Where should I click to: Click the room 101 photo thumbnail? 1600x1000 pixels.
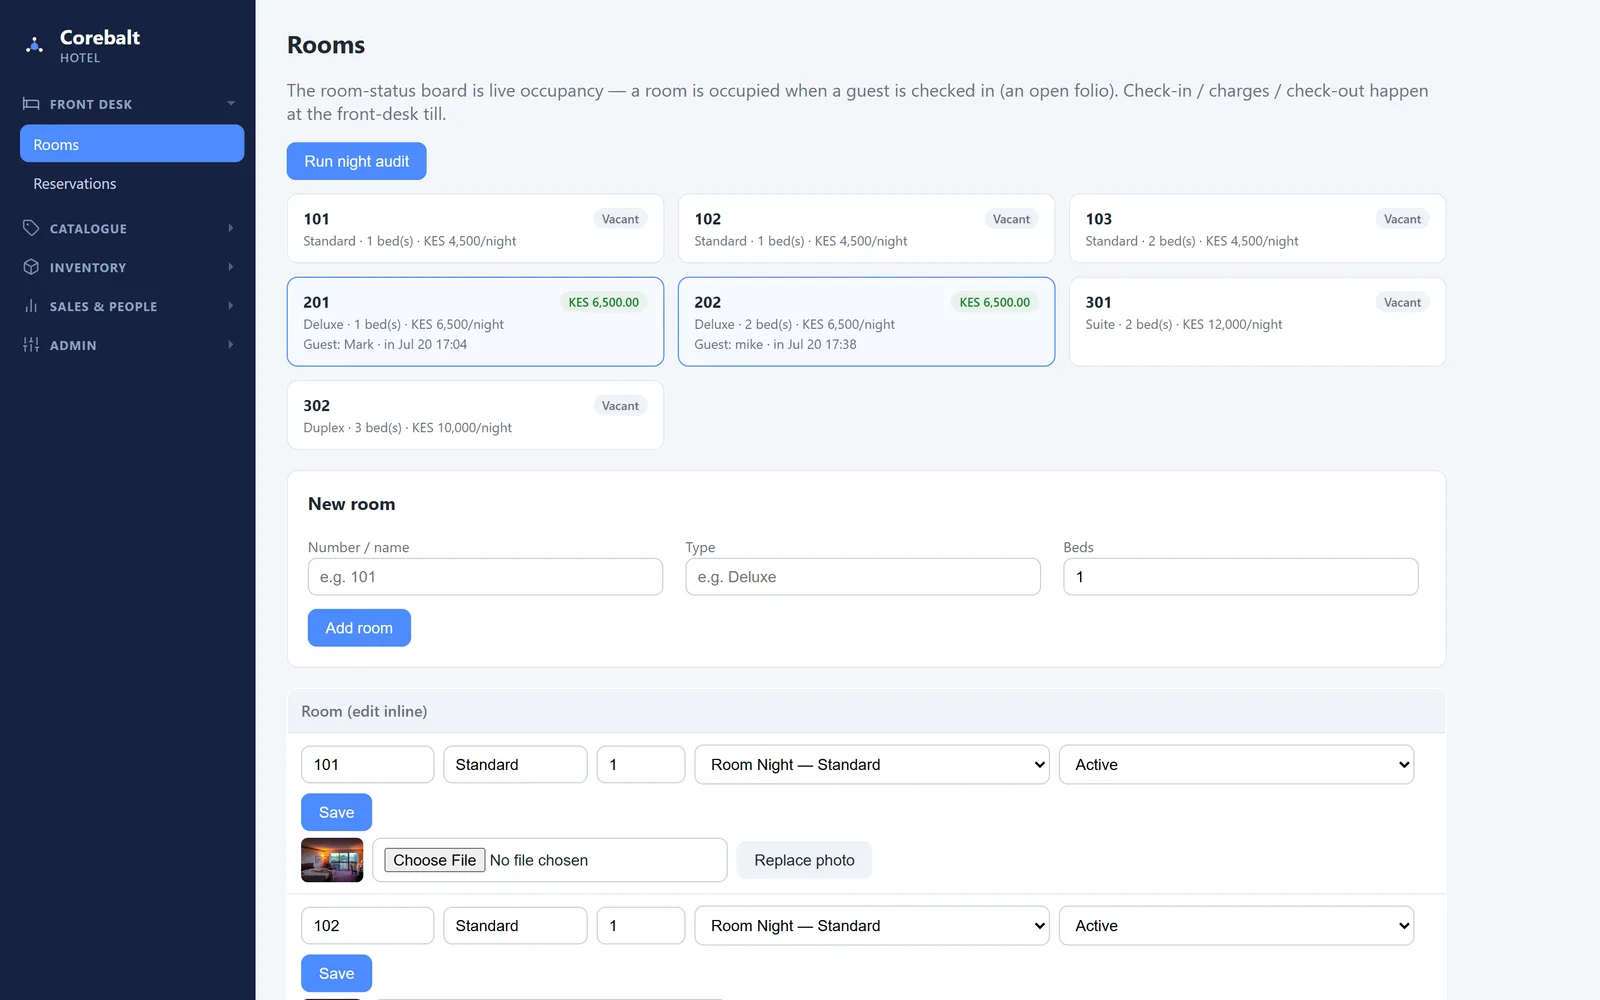point(332,860)
